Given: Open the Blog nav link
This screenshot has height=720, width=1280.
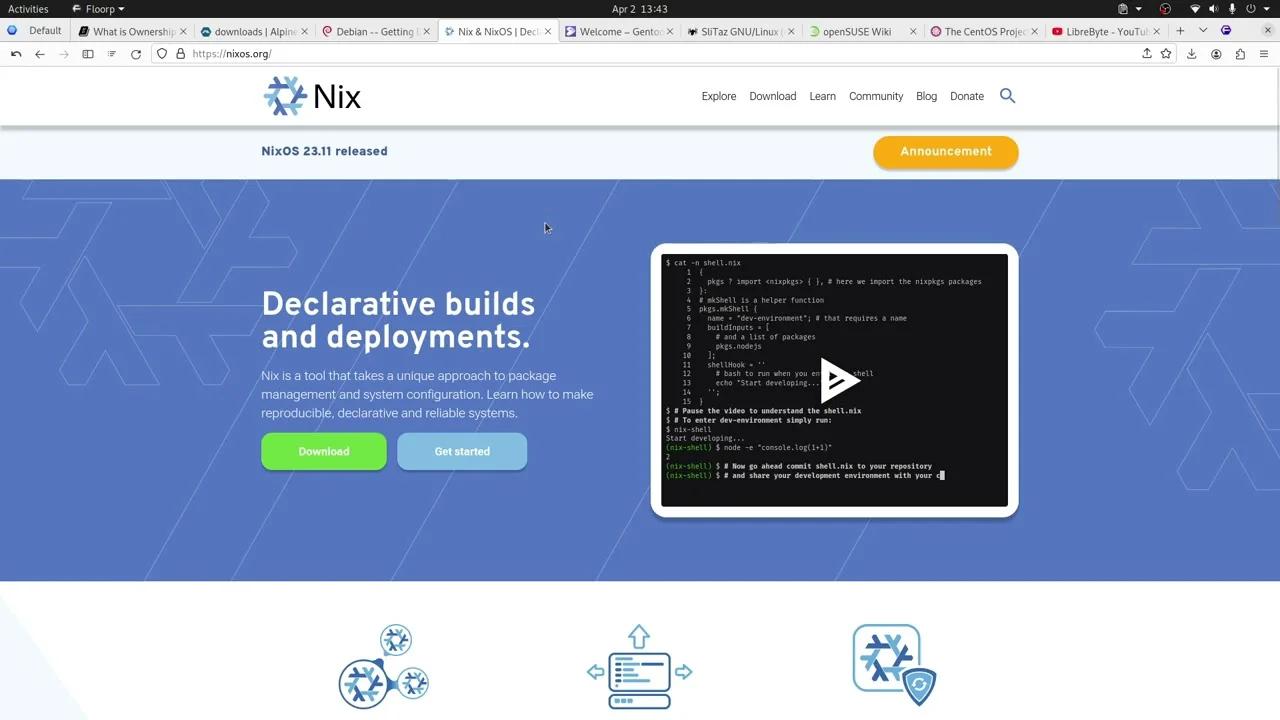Looking at the screenshot, I should [927, 96].
